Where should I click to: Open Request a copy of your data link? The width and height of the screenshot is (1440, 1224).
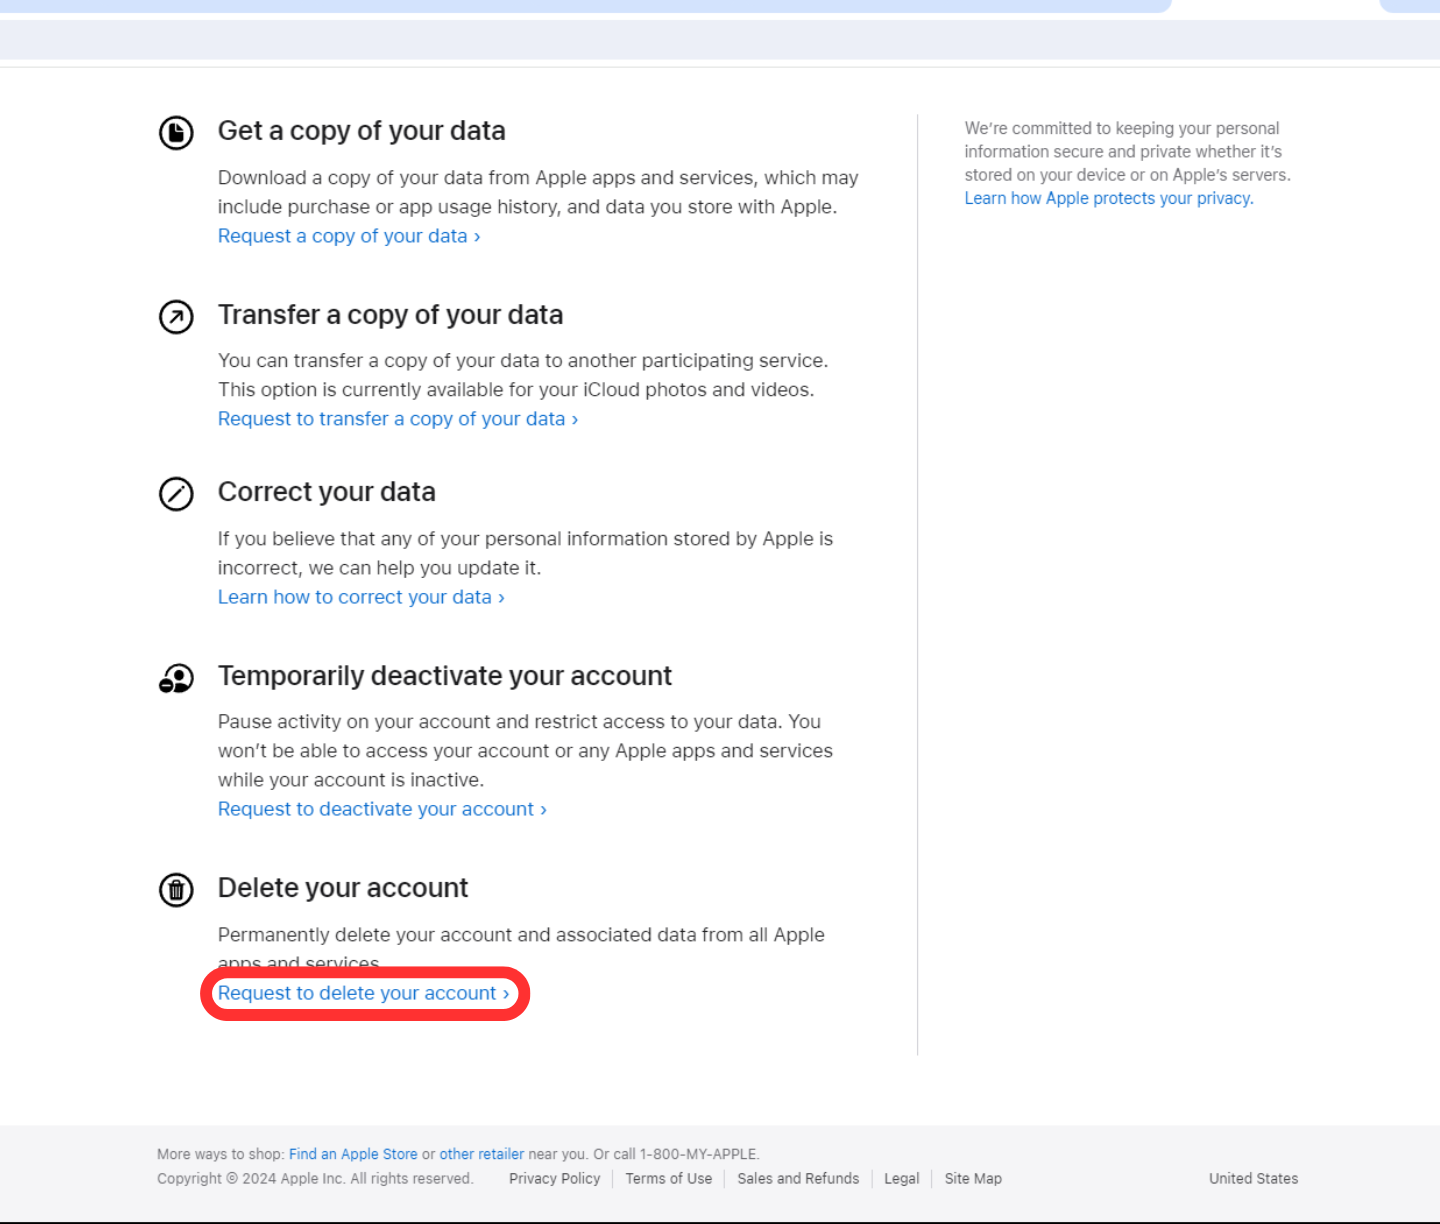point(348,236)
